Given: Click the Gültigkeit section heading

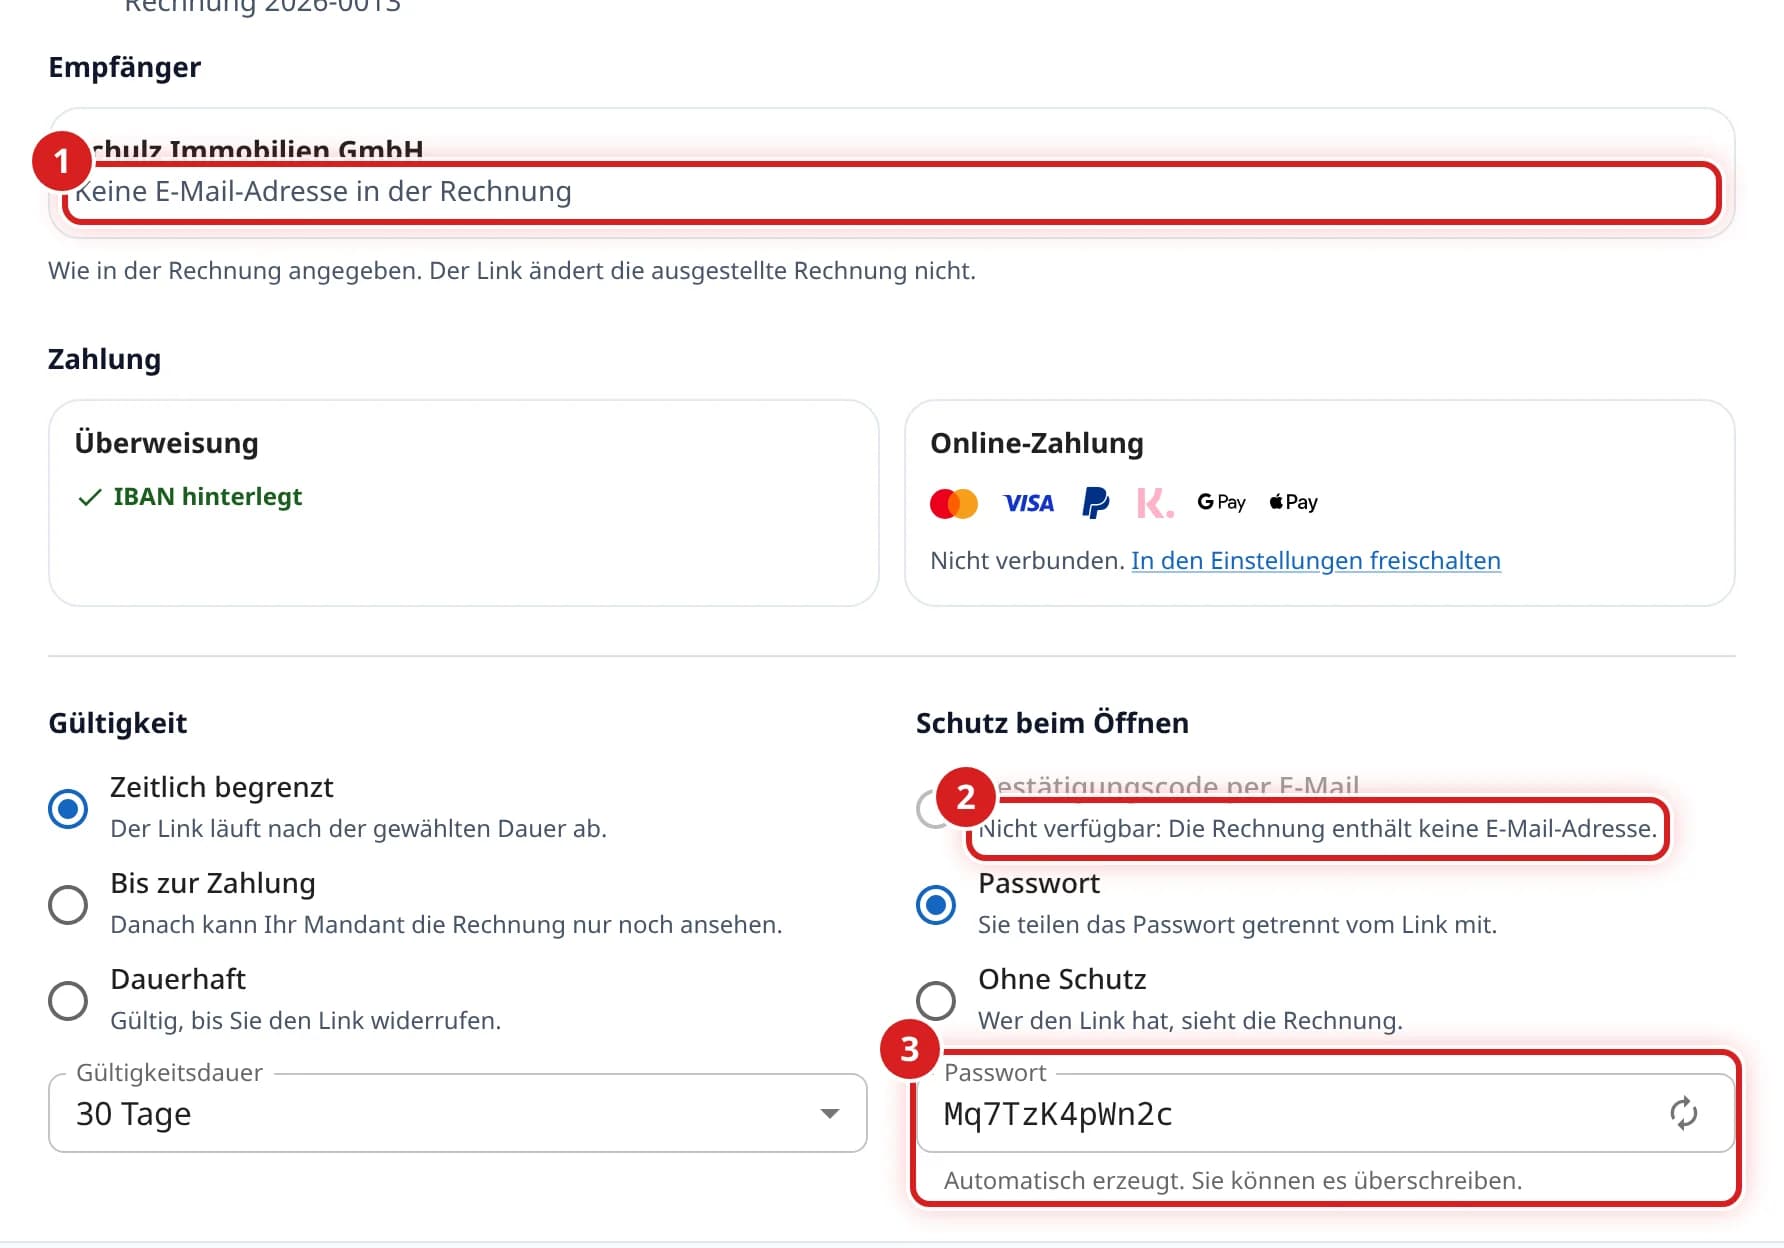Looking at the screenshot, I should (x=117, y=723).
